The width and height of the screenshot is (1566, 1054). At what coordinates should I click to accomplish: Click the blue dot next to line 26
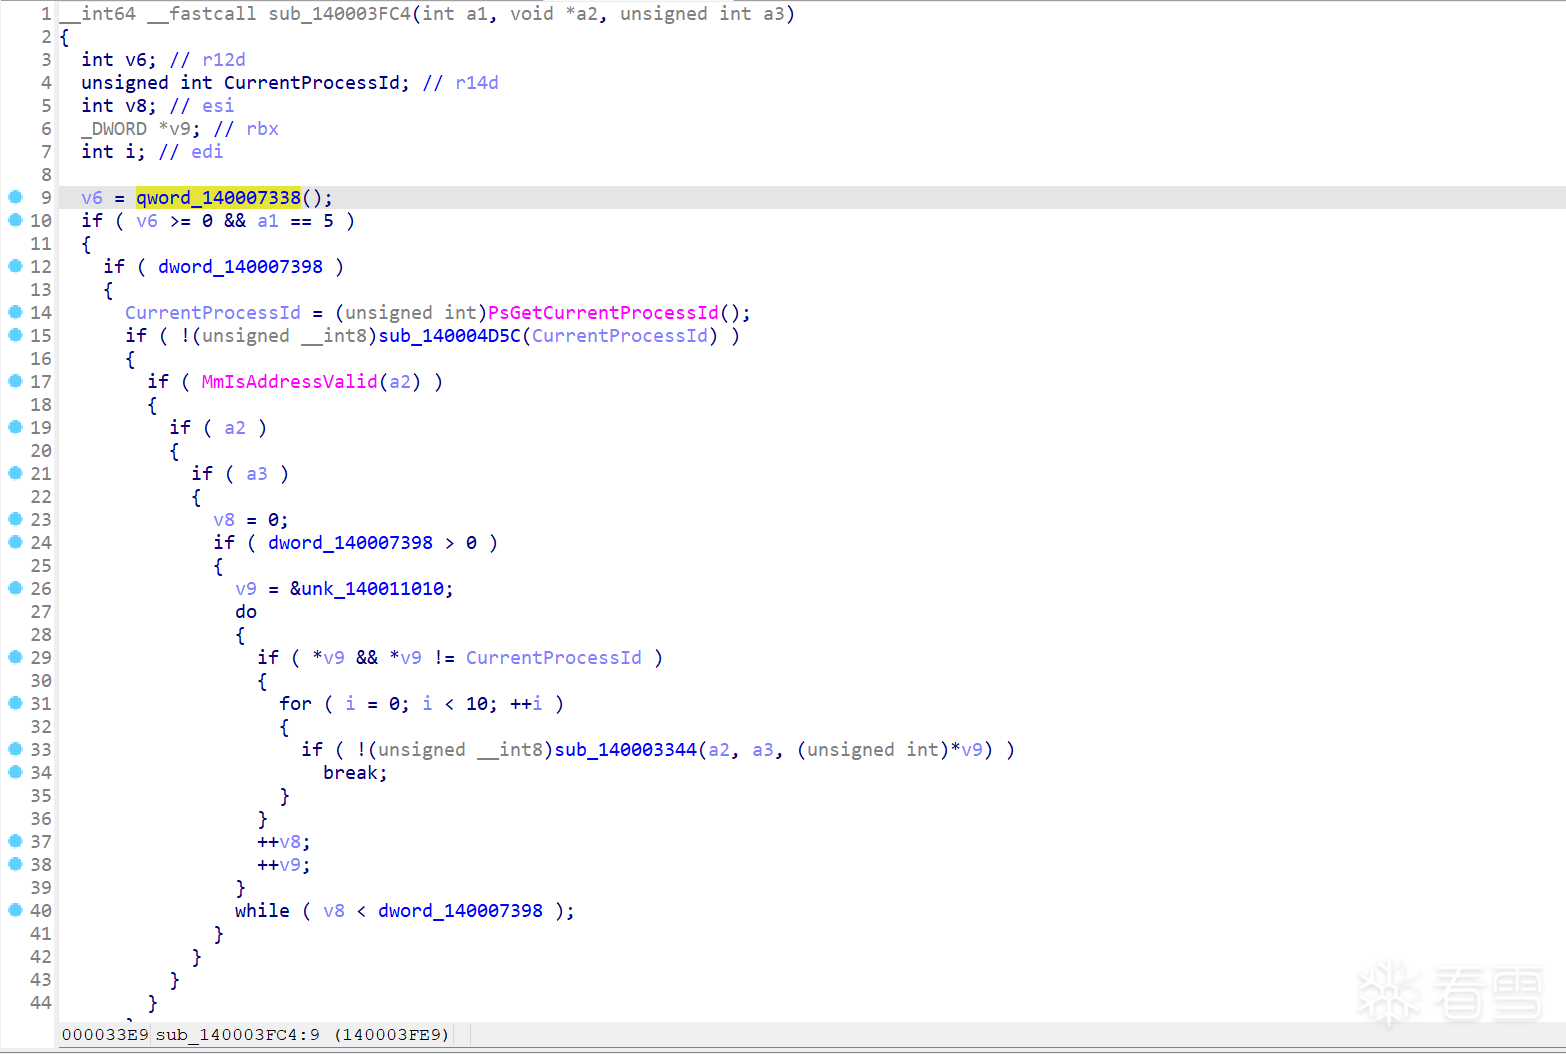15,588
